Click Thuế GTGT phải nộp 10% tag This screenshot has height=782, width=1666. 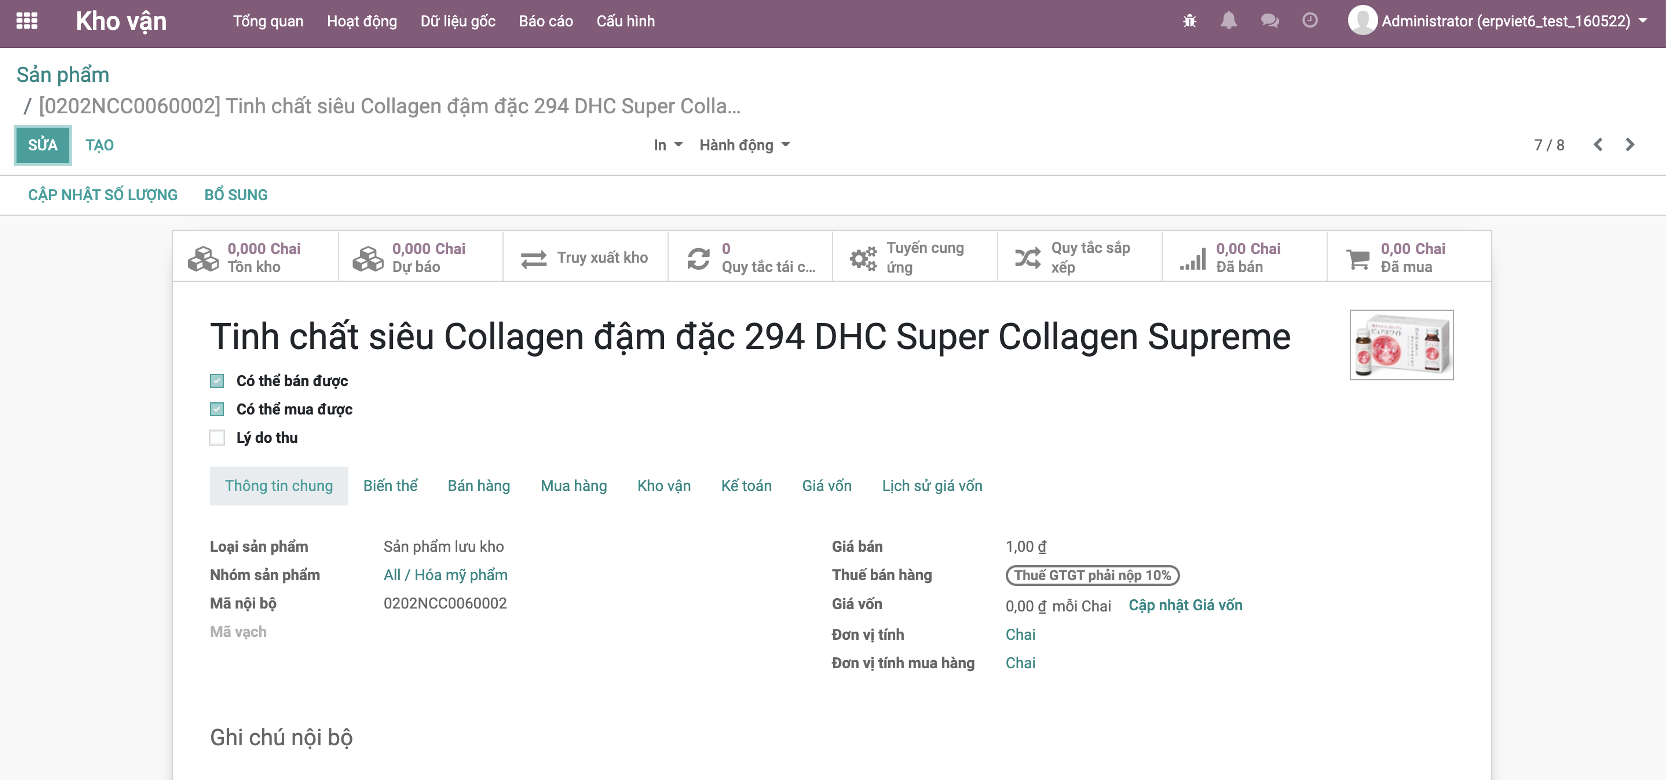tap(1093, 575)
